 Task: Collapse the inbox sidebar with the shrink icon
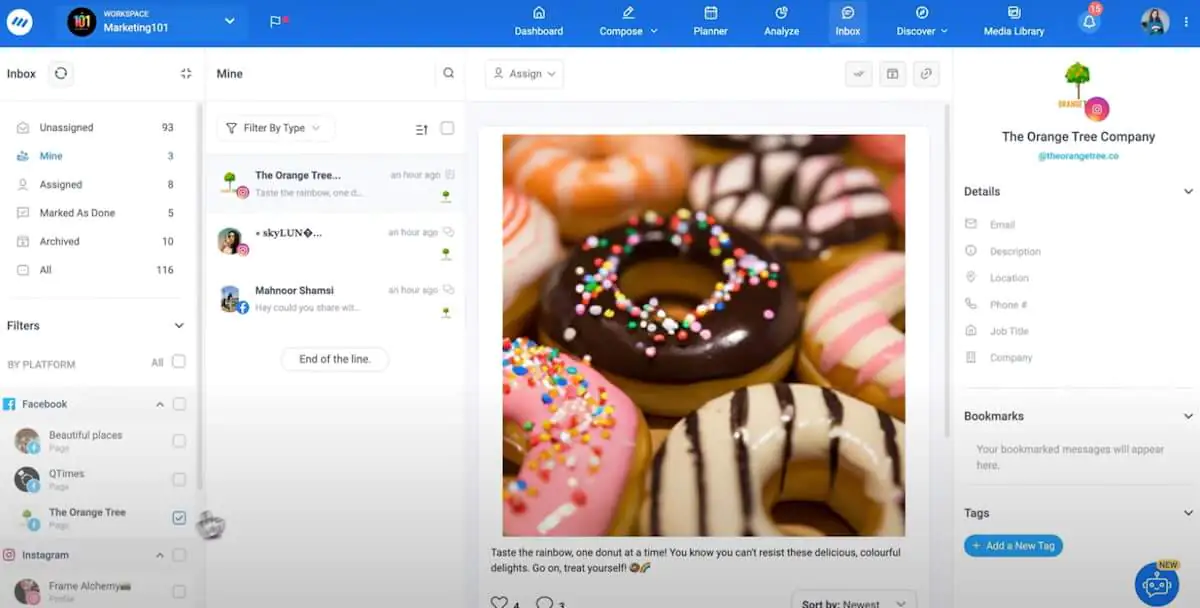click(186, 73)
